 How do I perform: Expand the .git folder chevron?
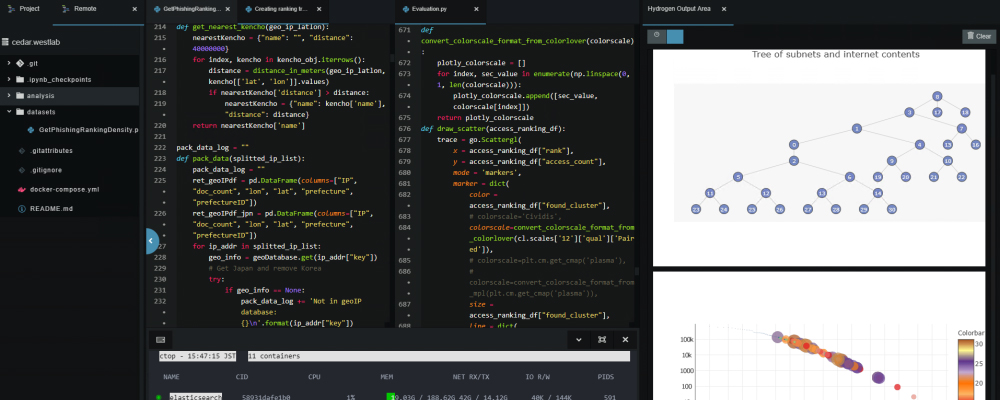(x=9, y=63)
